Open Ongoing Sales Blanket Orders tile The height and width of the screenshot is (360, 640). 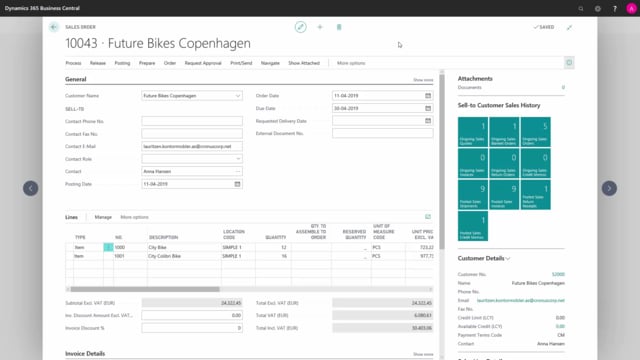tap(504, 132)
